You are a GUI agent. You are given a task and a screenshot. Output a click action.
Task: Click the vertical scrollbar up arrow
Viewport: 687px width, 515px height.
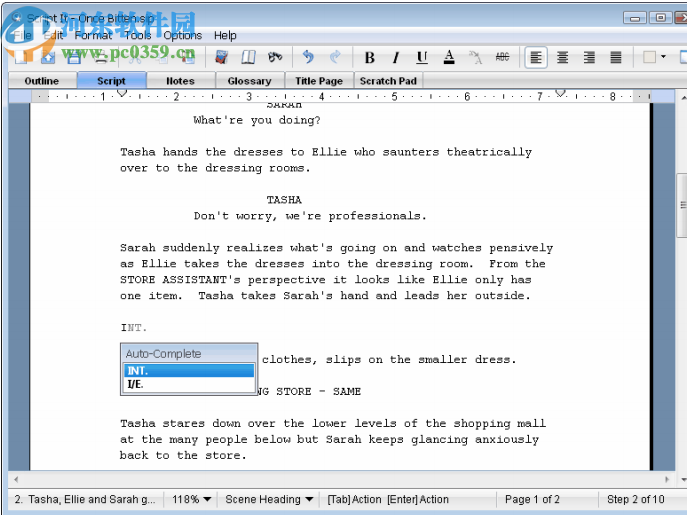click(x=683, y=96)
